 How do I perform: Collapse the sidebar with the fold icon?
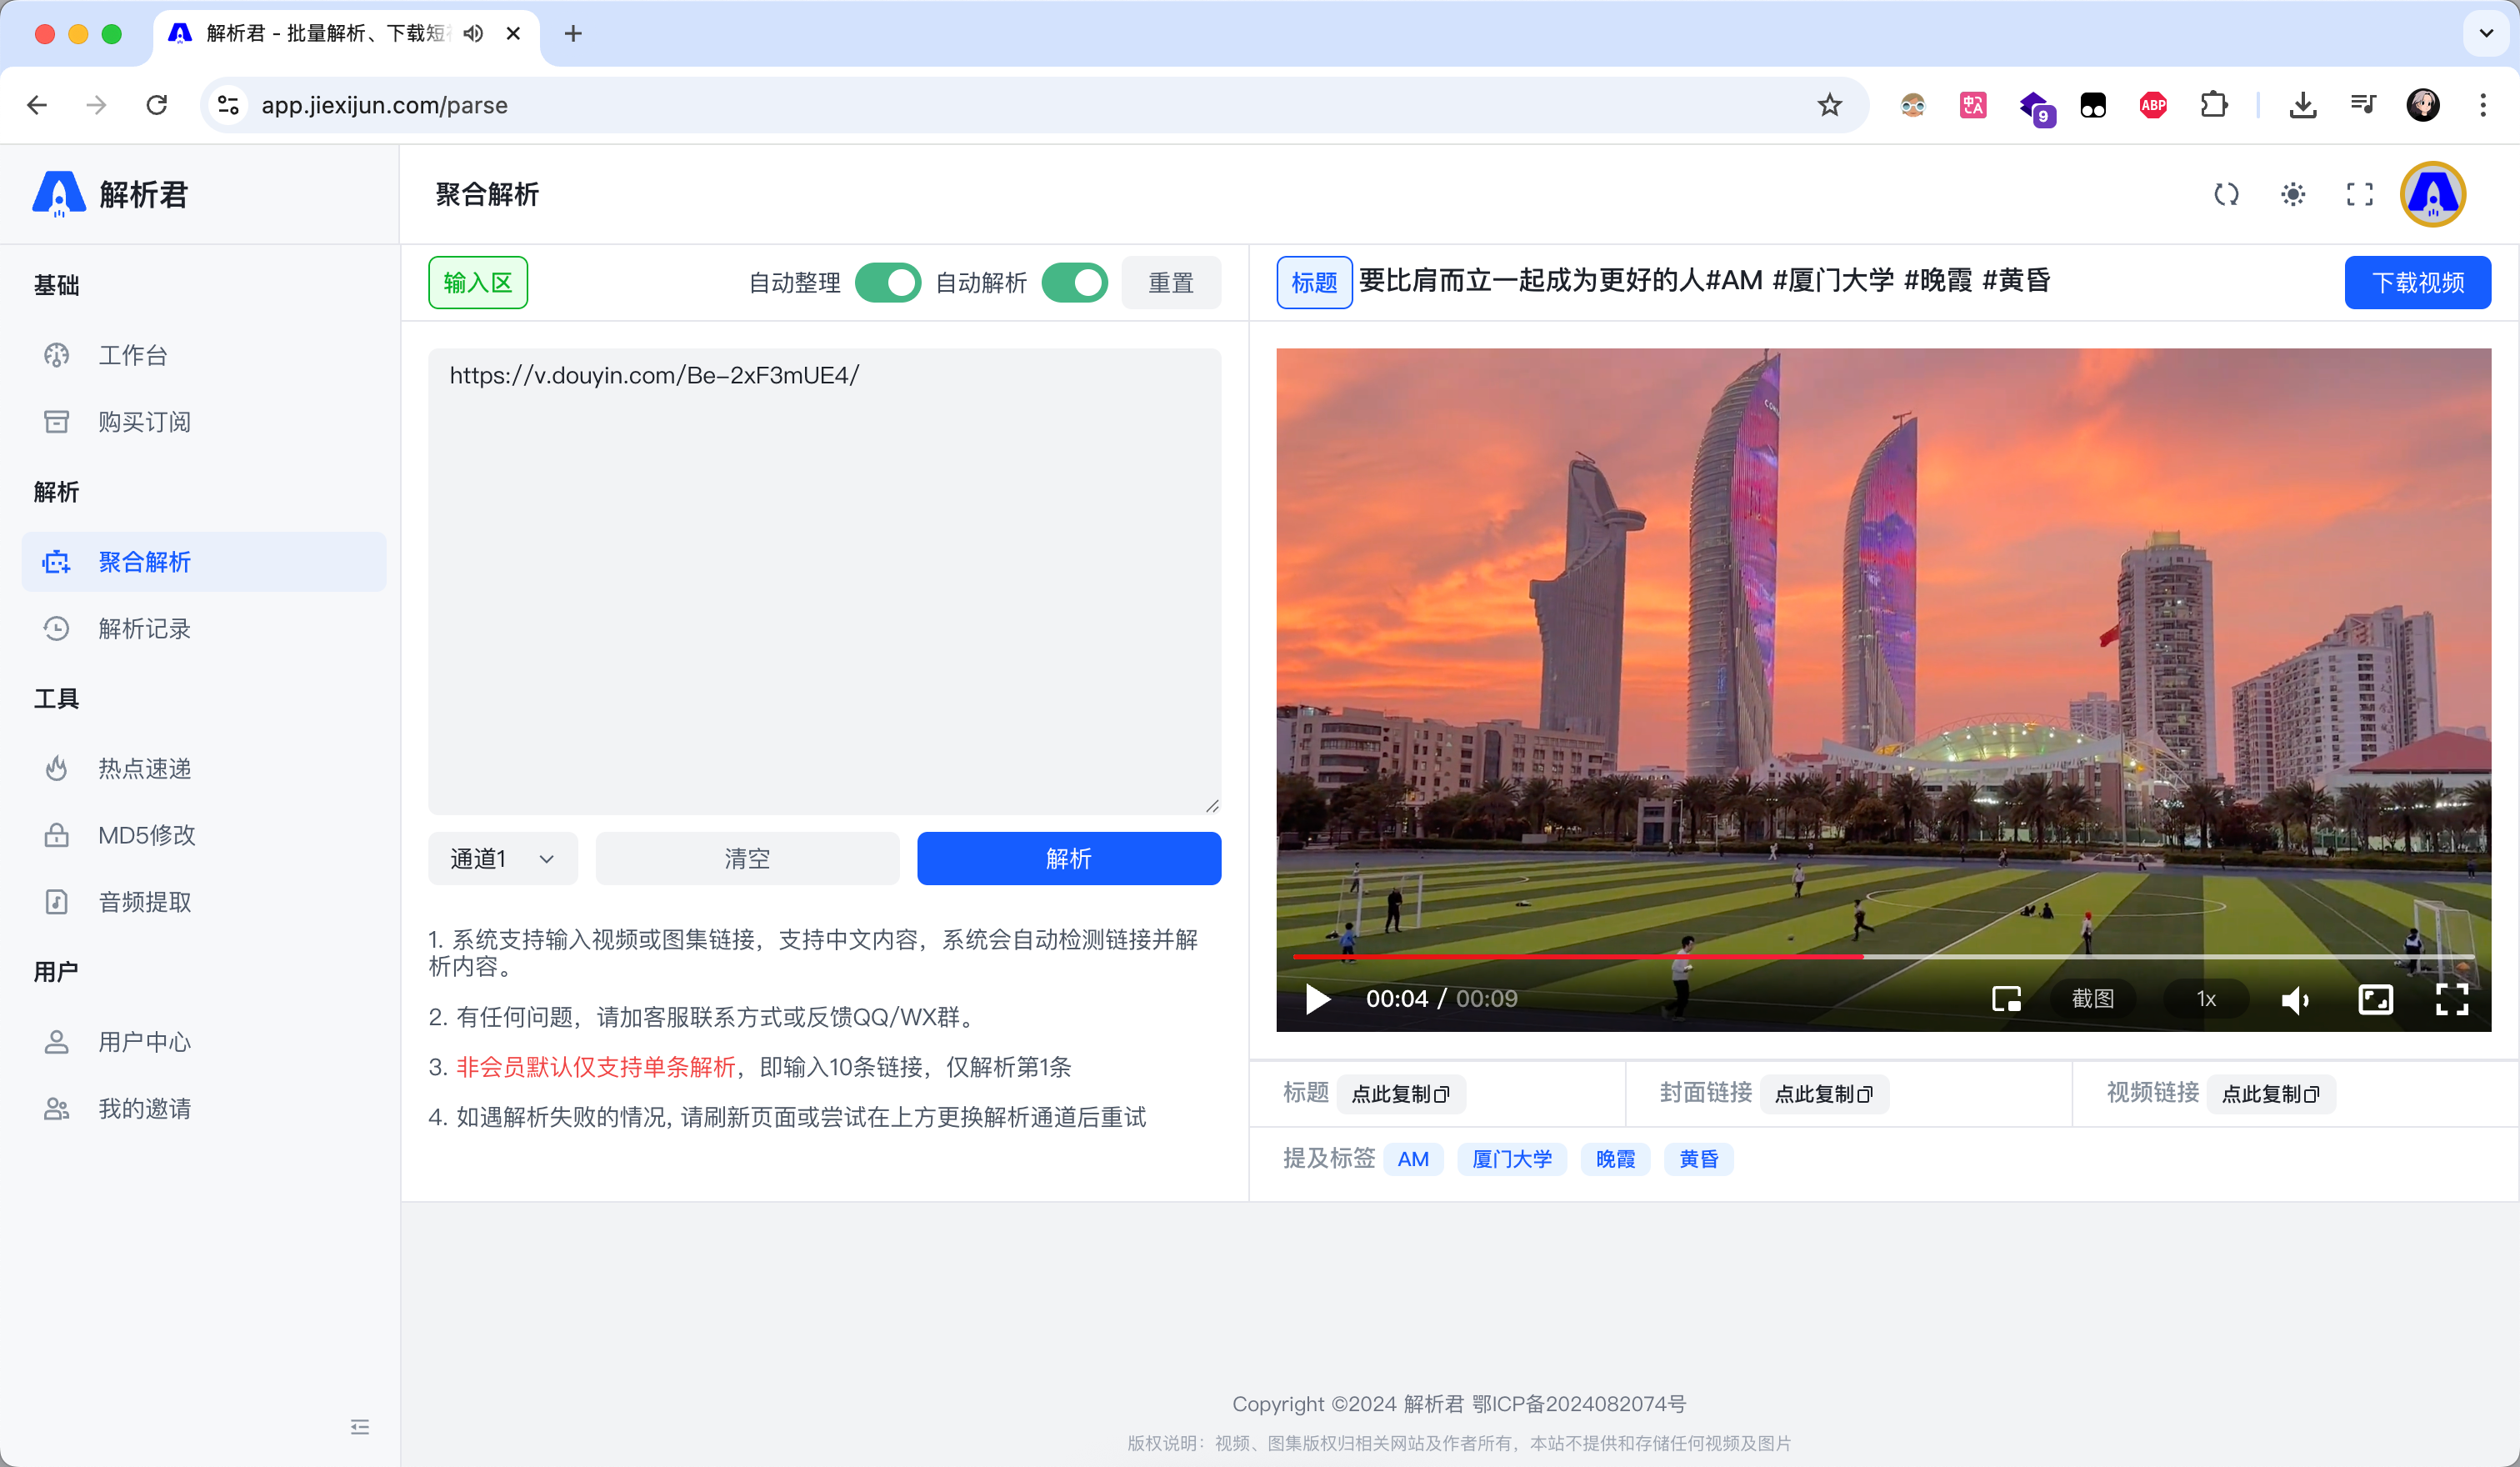(x=360, y=1427)
